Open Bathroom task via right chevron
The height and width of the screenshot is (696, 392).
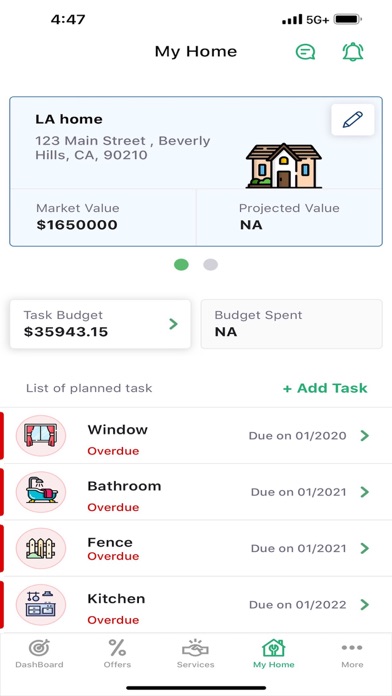[x=365, y=492]
